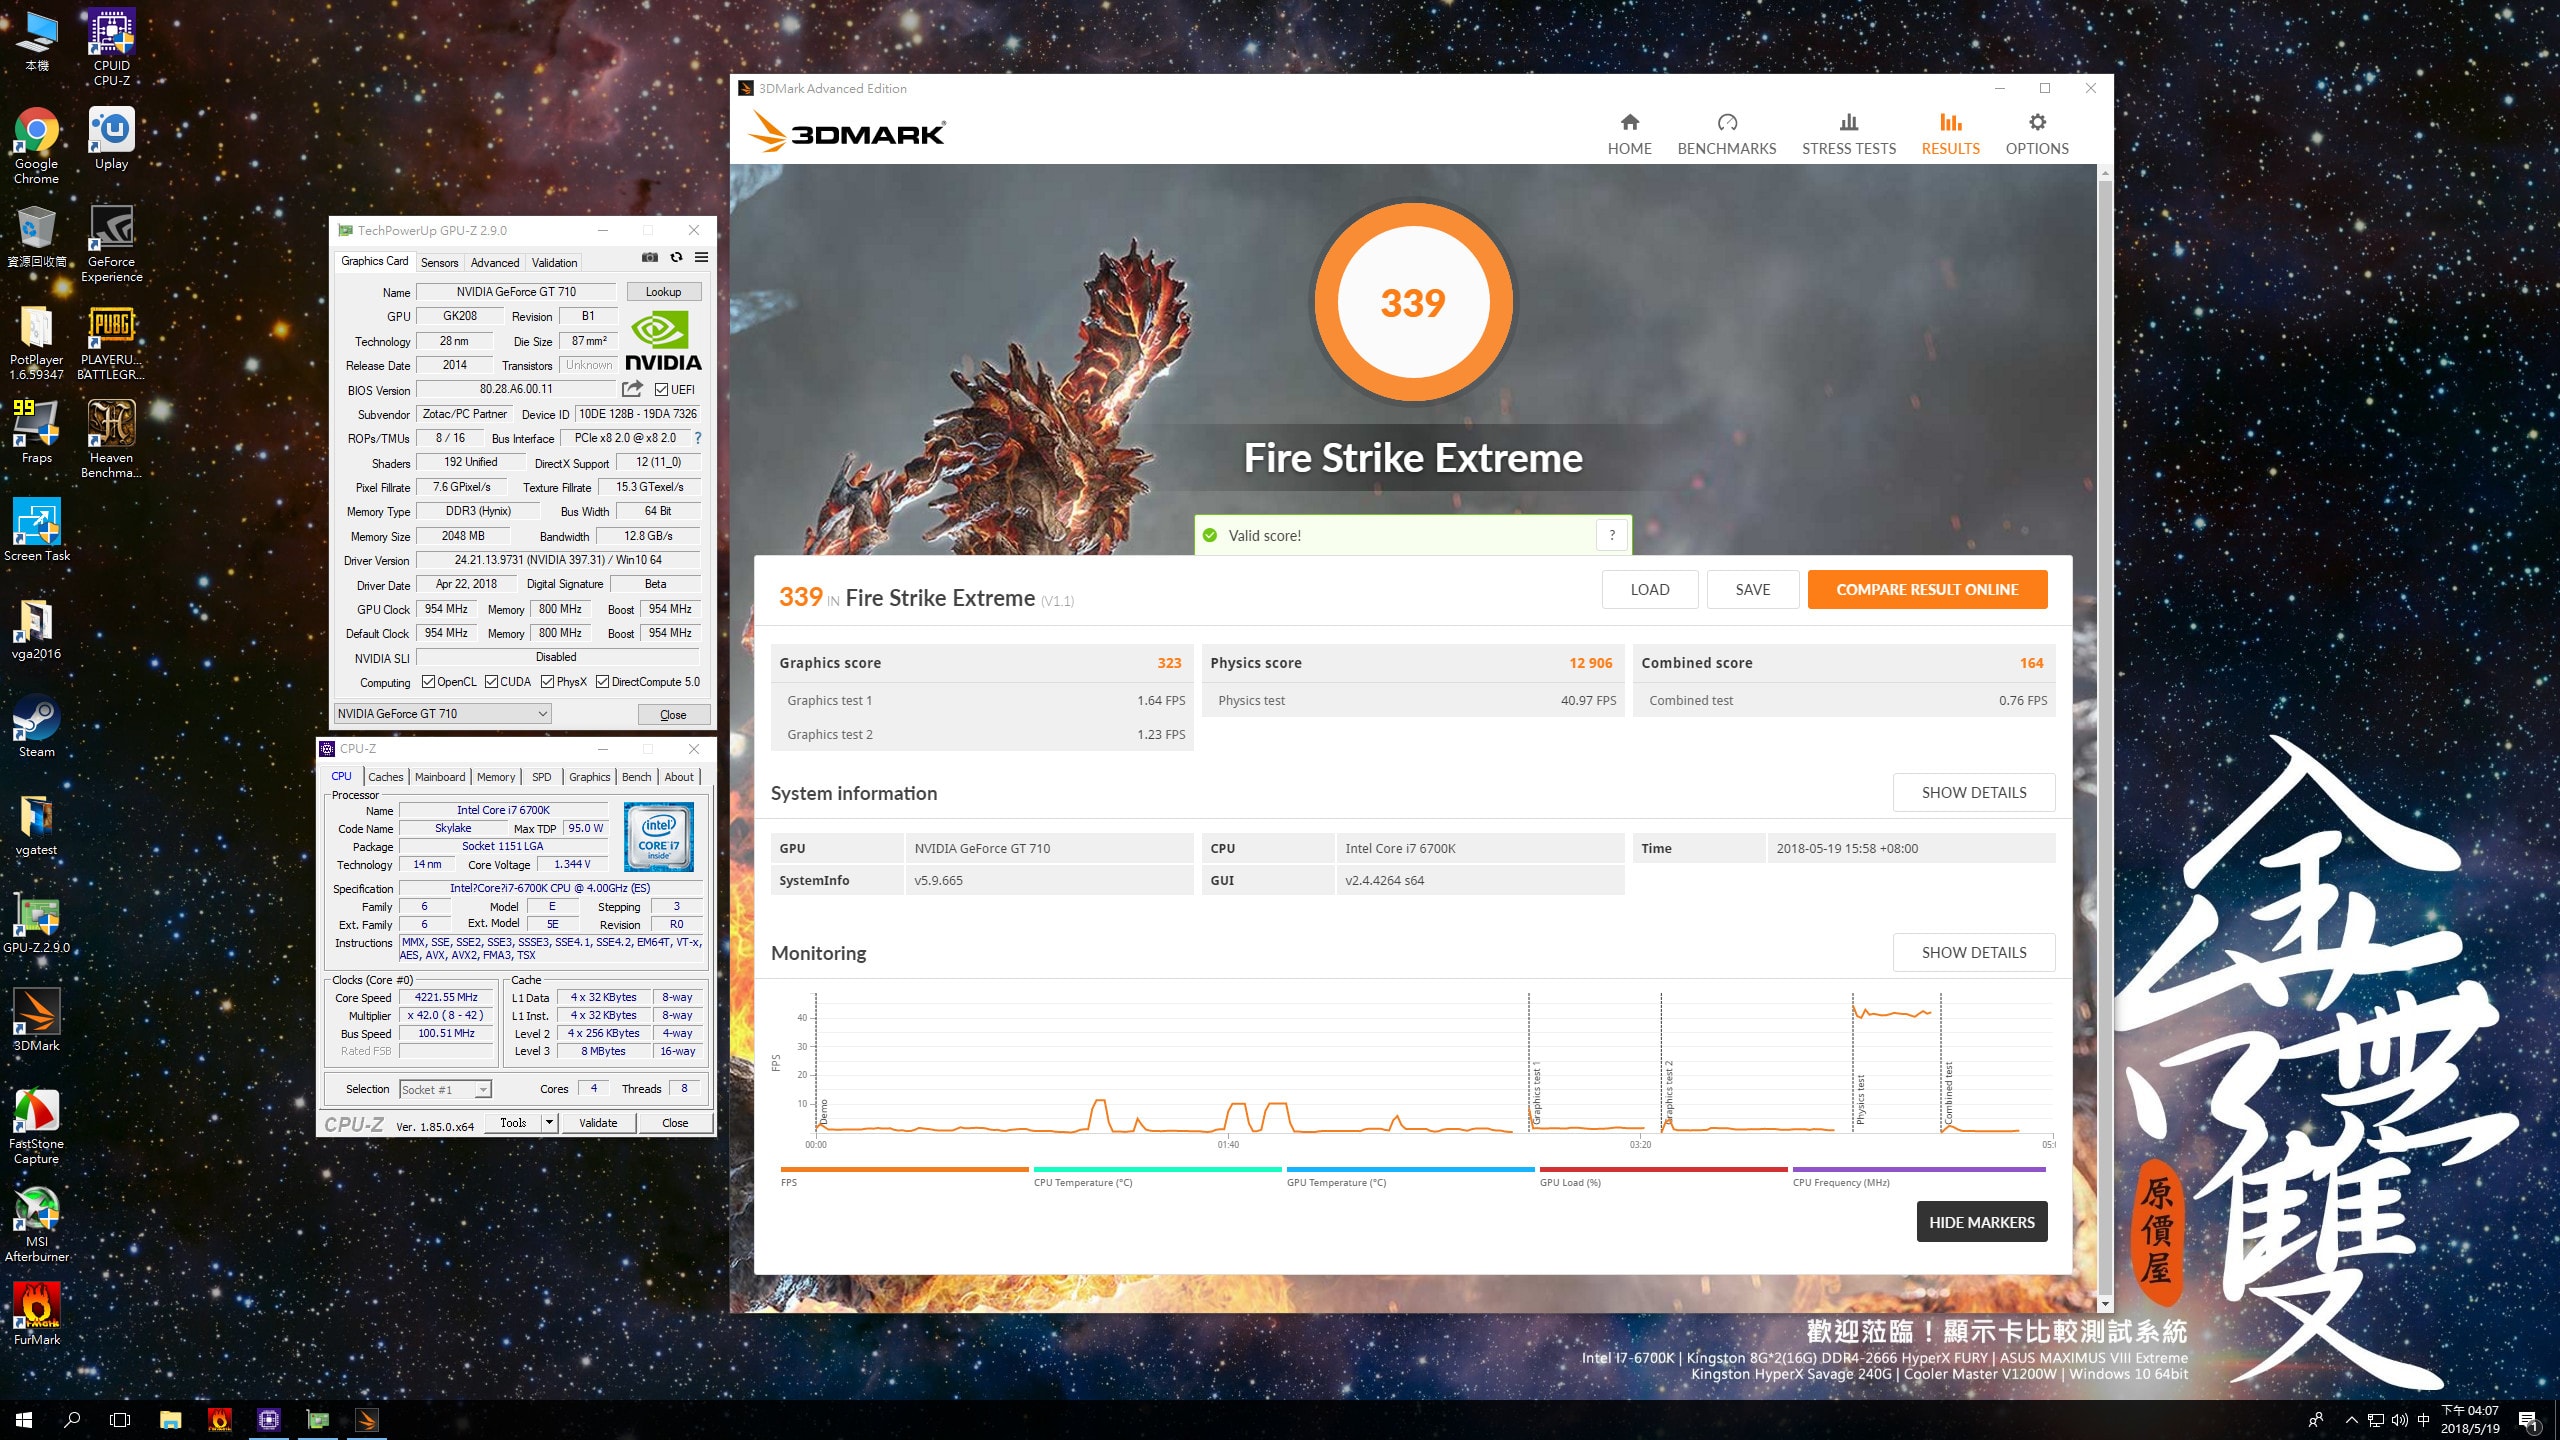The height and width of the screenshot is (1440, 2560).
Task: Select the GPU Load red legend bar
Action: click(1663, 1169)
